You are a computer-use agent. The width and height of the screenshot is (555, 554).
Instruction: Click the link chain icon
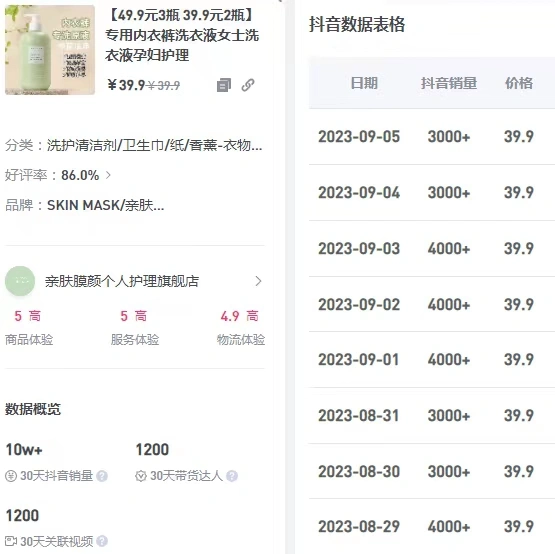248,85
